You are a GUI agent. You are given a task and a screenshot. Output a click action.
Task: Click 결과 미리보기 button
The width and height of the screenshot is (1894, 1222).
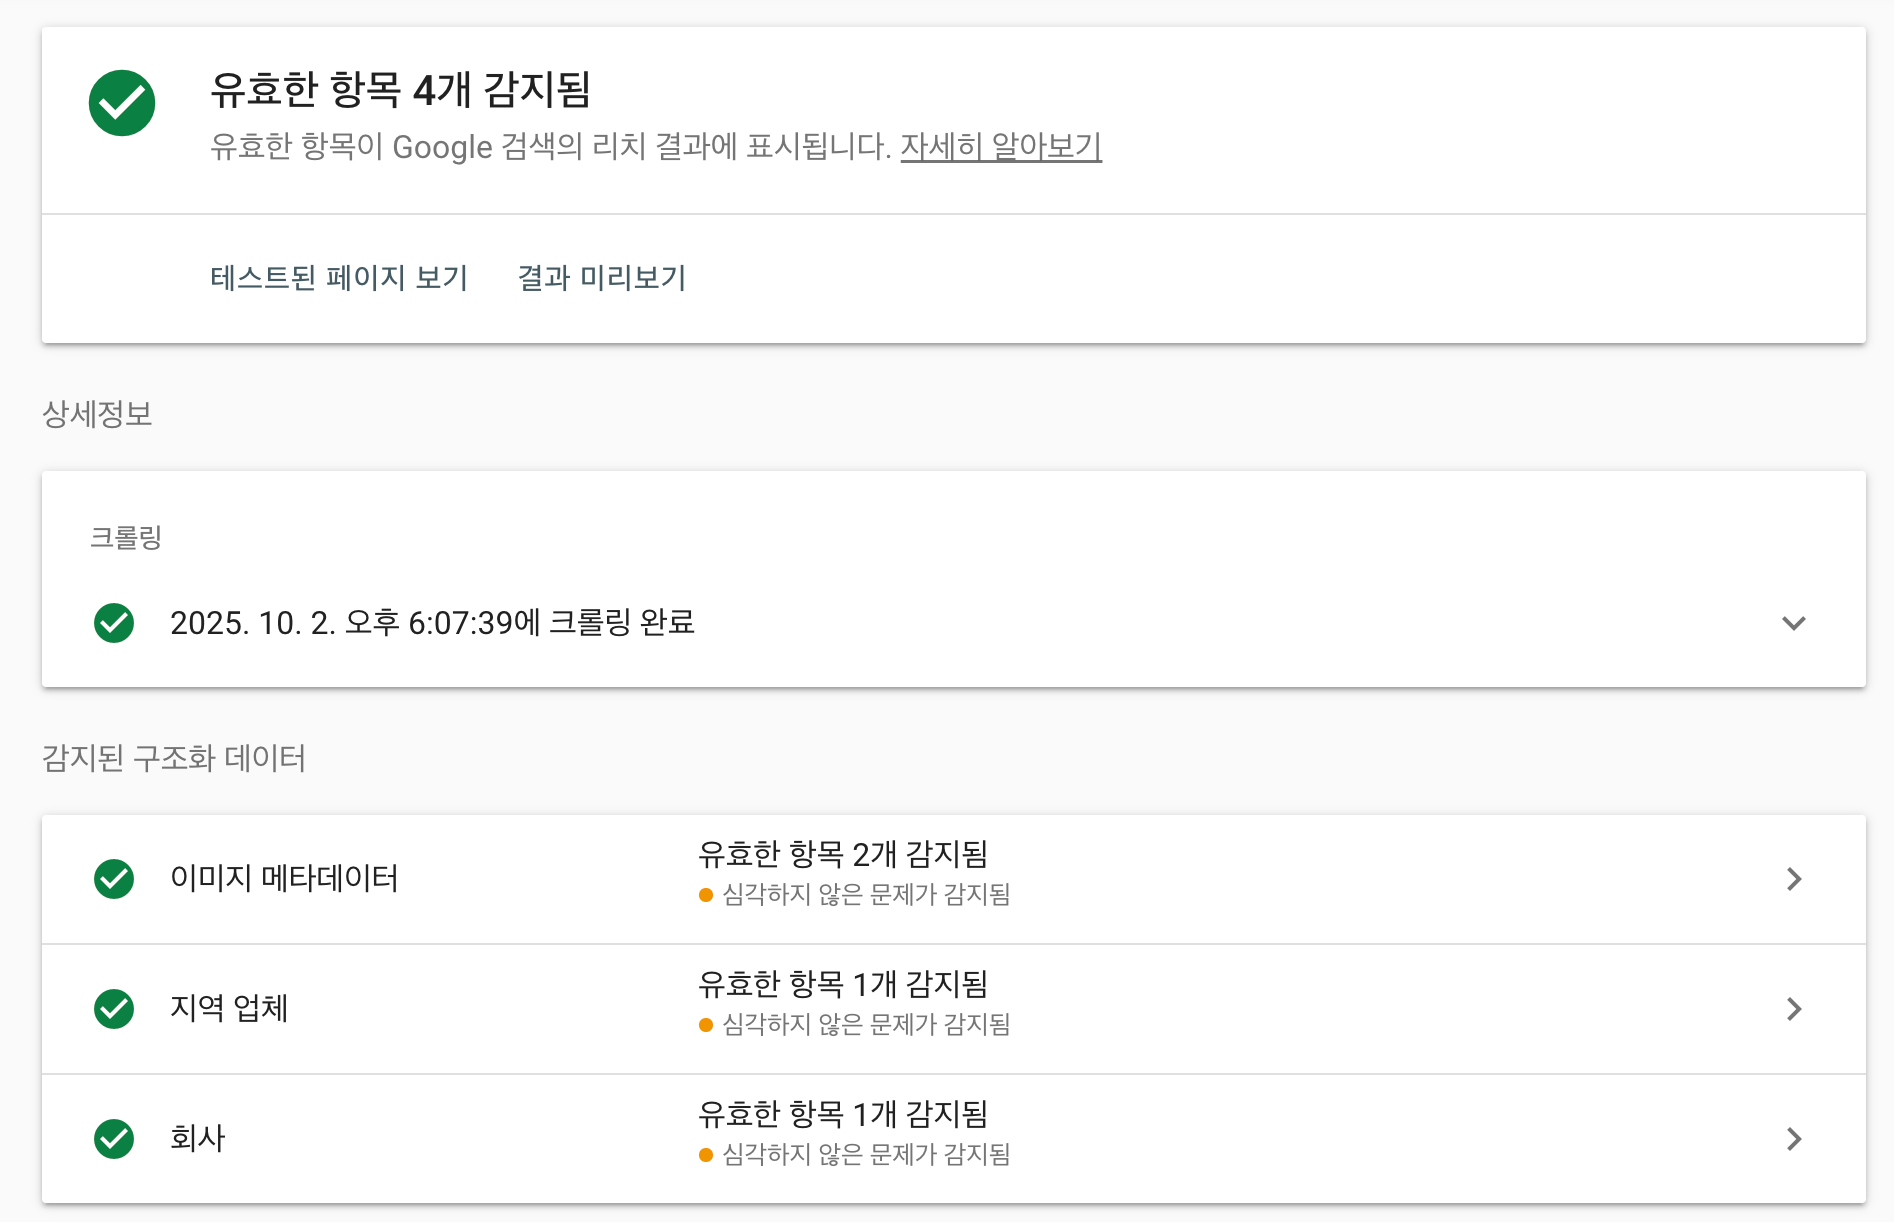601,278
